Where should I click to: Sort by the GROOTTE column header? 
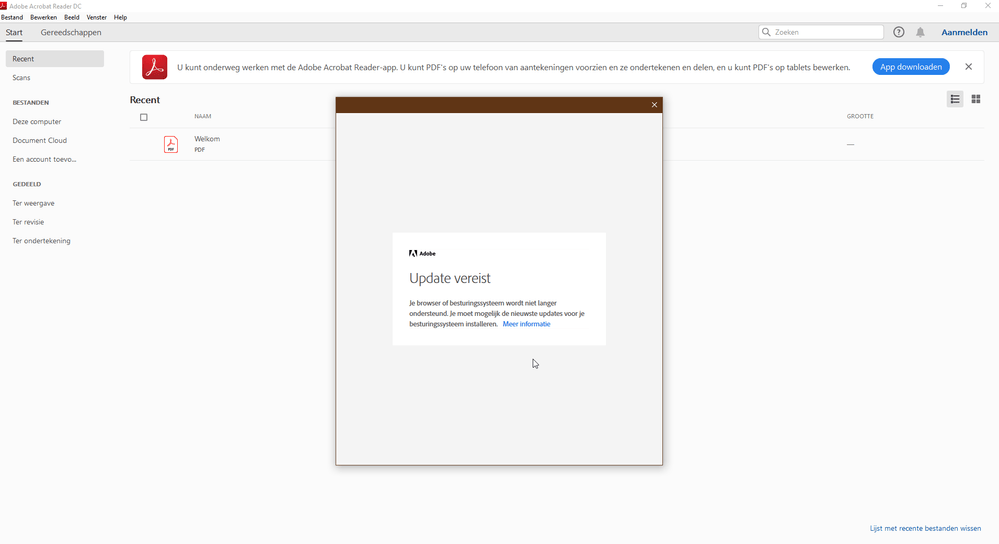tap(859, 117)
